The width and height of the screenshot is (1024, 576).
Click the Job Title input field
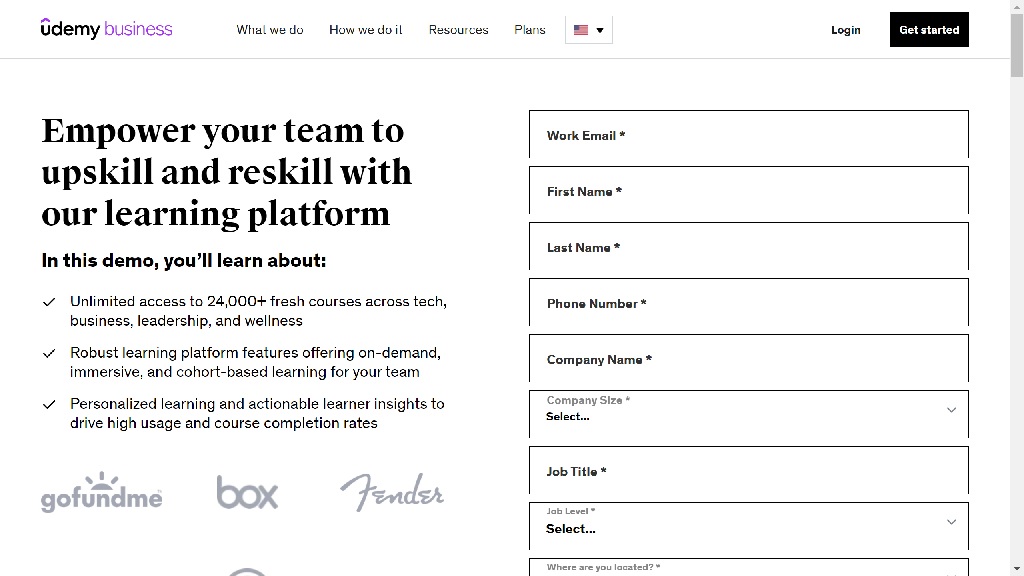point(748,471)
